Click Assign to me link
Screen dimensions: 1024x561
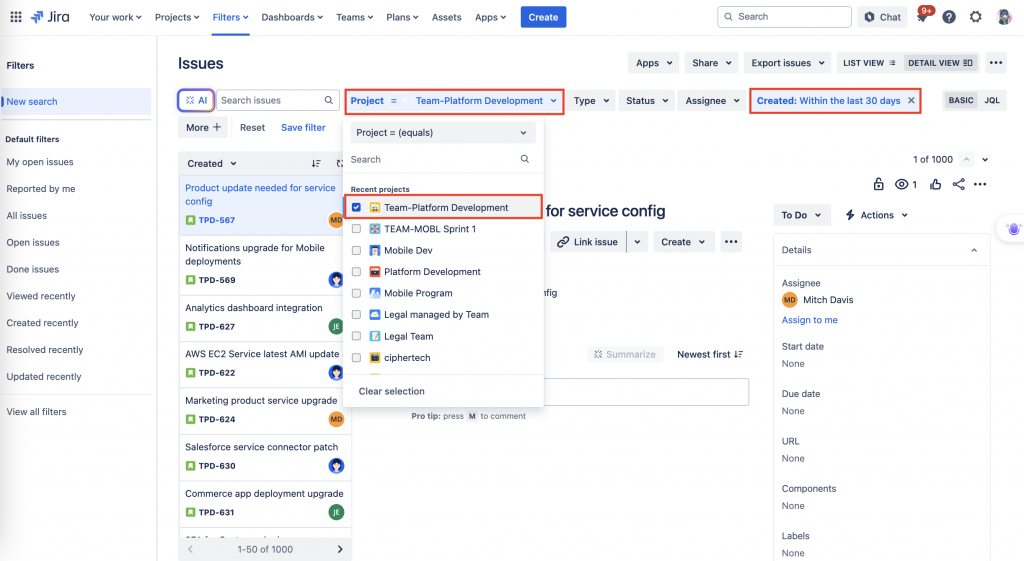[809, 320]
